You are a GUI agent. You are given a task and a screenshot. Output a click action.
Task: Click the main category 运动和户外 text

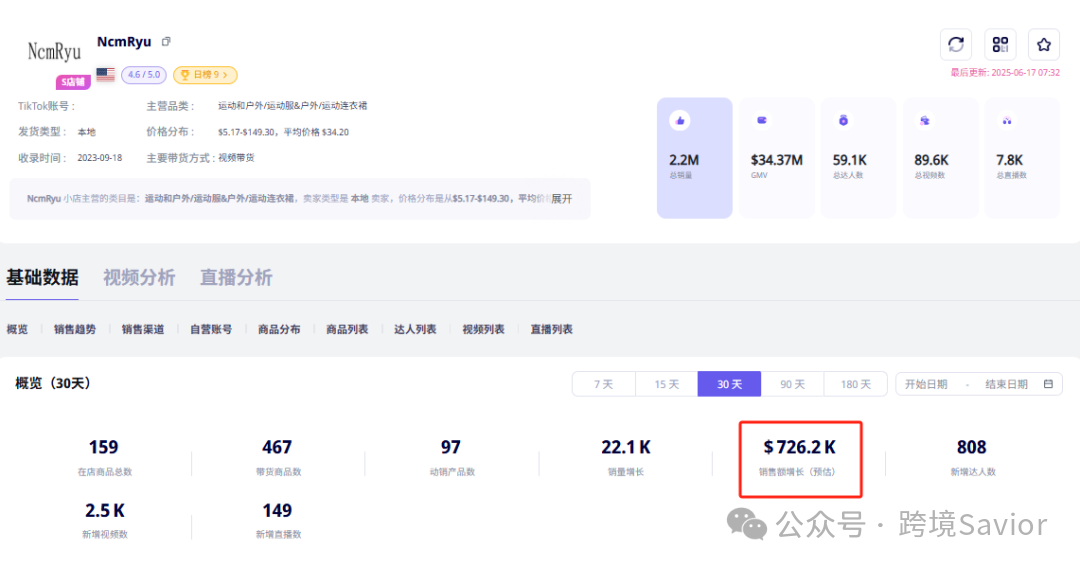pos(292,105)
